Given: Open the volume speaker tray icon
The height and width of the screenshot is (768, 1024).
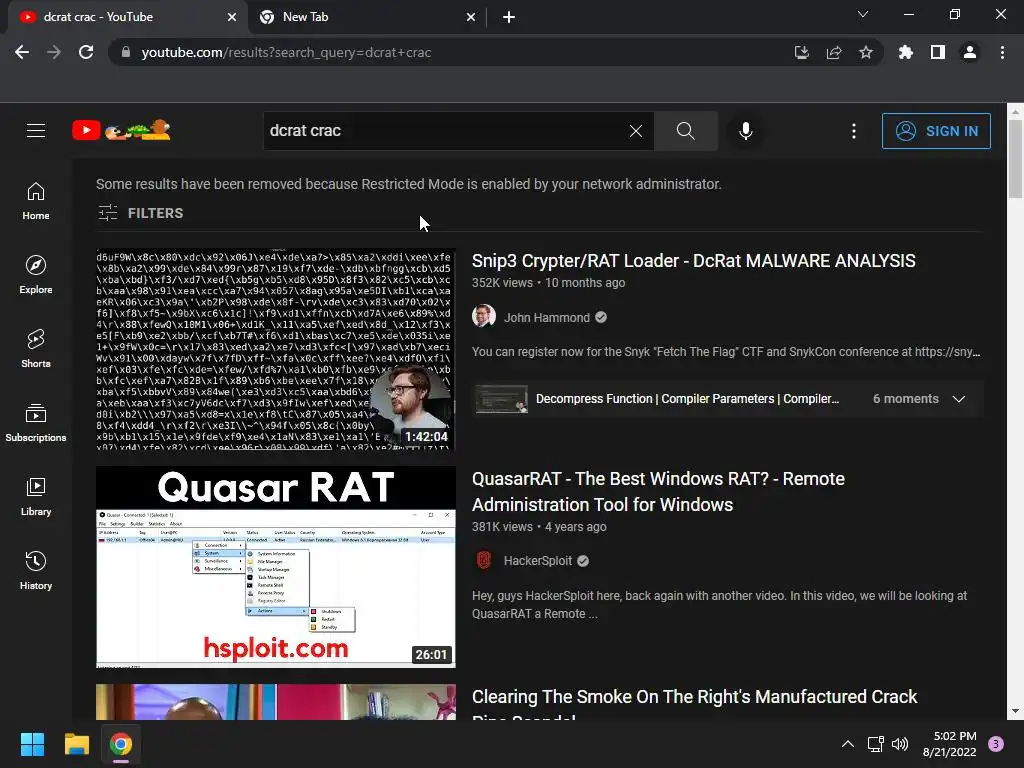Looking at the screenshot, I should 900,744.
